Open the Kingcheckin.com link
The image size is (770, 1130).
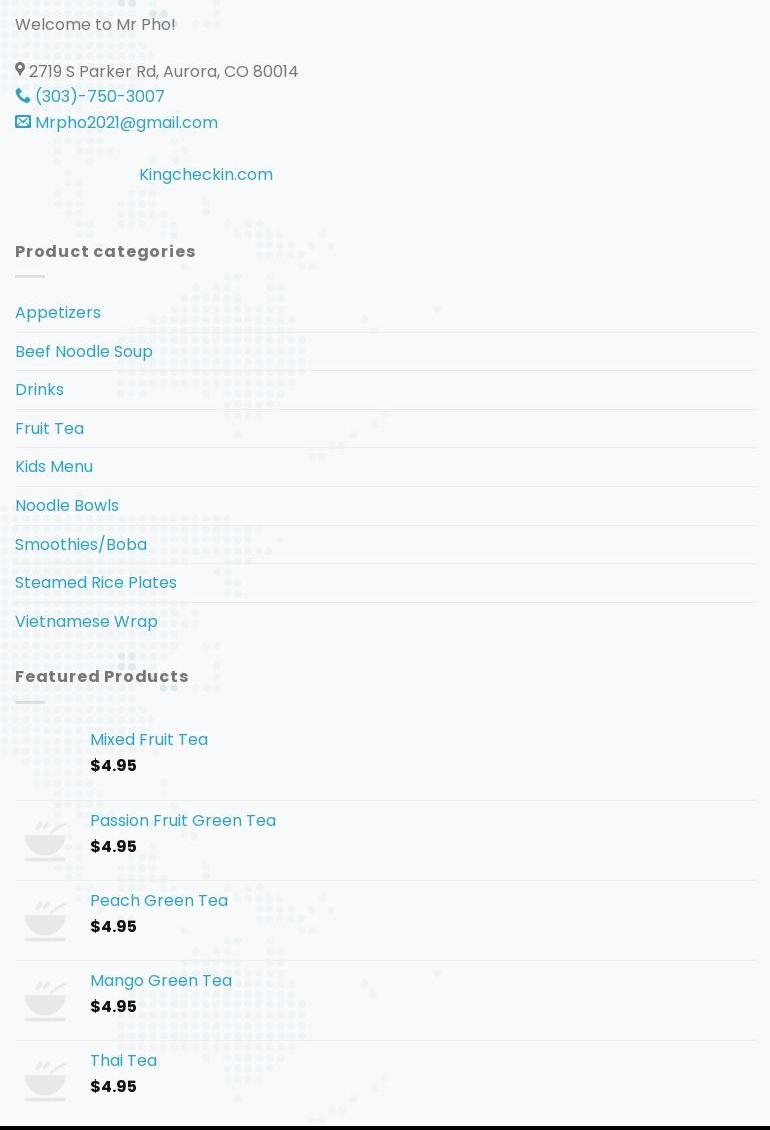[206, 174]
